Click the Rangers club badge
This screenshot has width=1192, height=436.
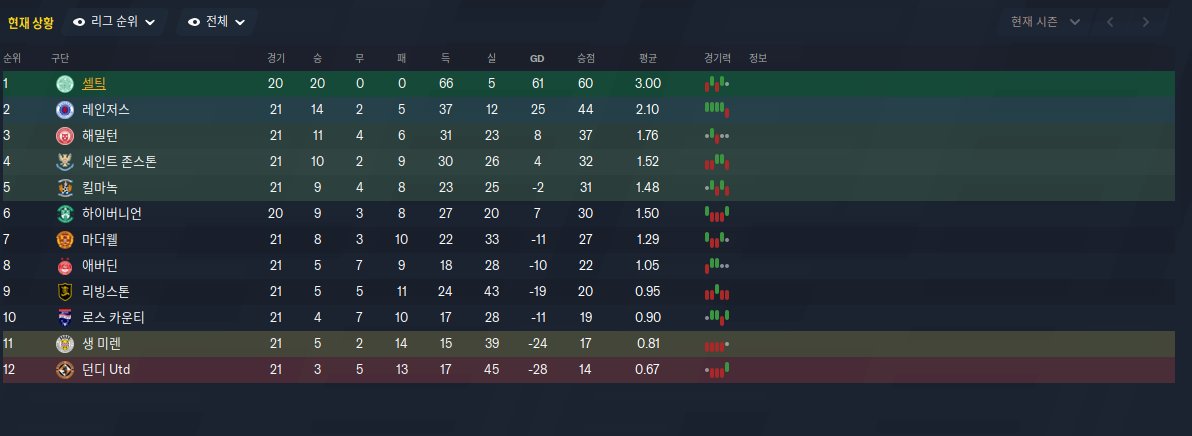pos(65,110)
